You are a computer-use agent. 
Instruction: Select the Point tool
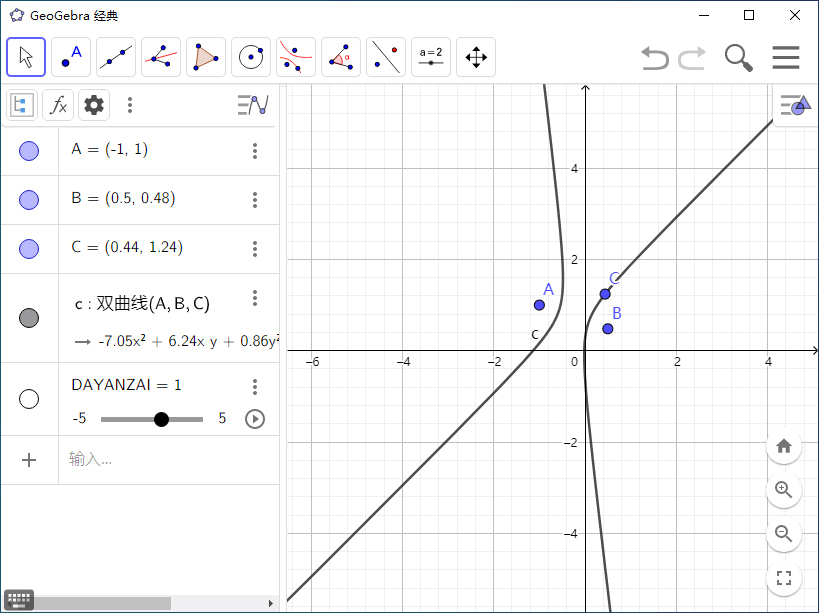coord(70,57)
